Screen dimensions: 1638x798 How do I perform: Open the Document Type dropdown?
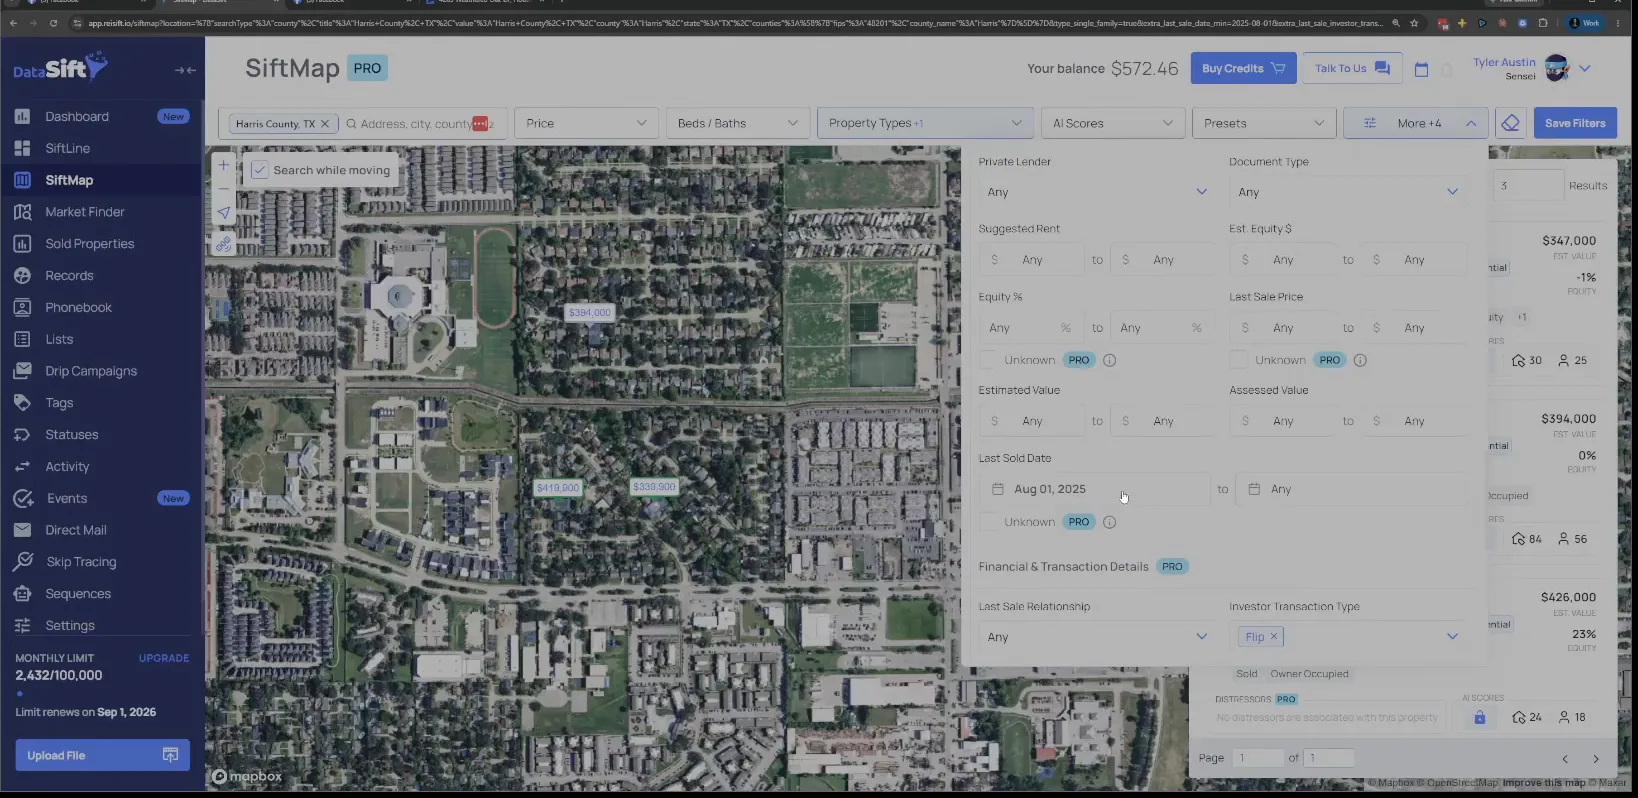[1348, 192]
